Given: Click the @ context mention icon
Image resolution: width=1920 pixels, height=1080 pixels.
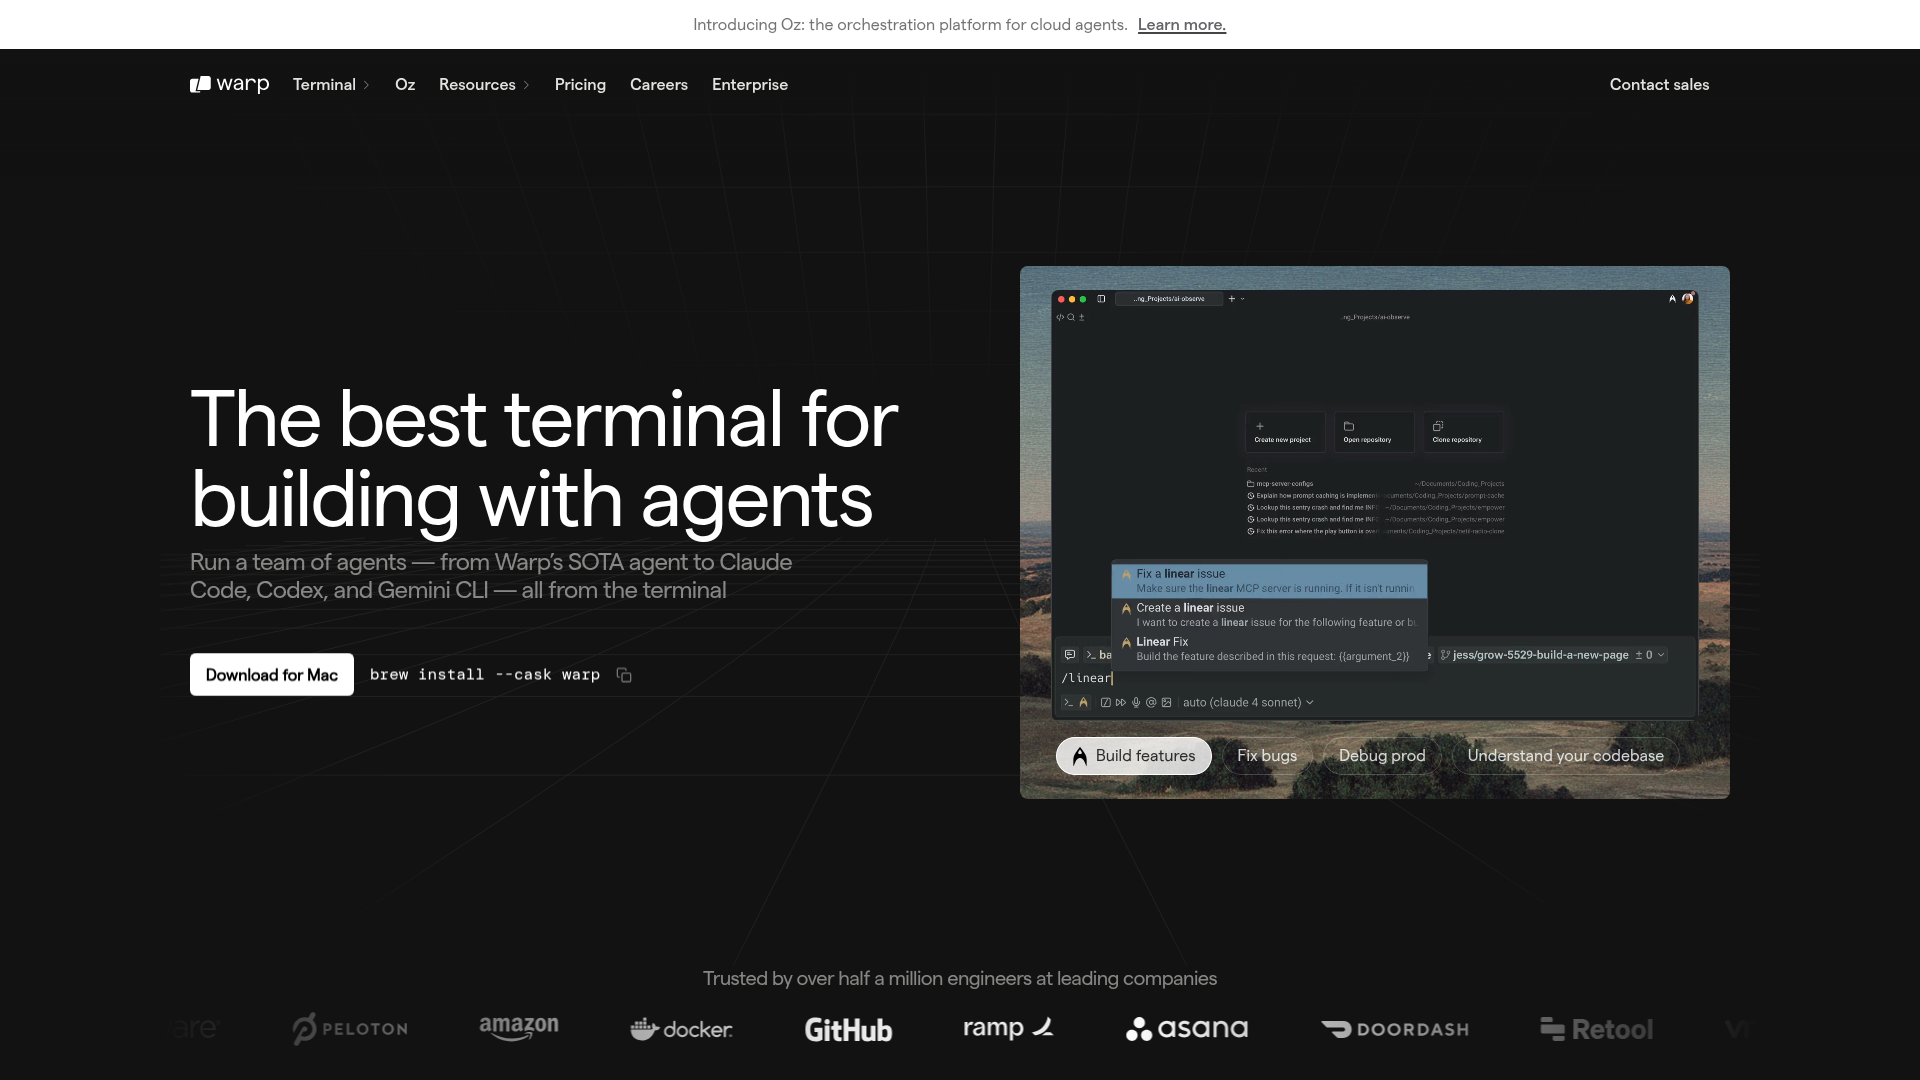Looking at the screenshot, I should coord(1151,702).
